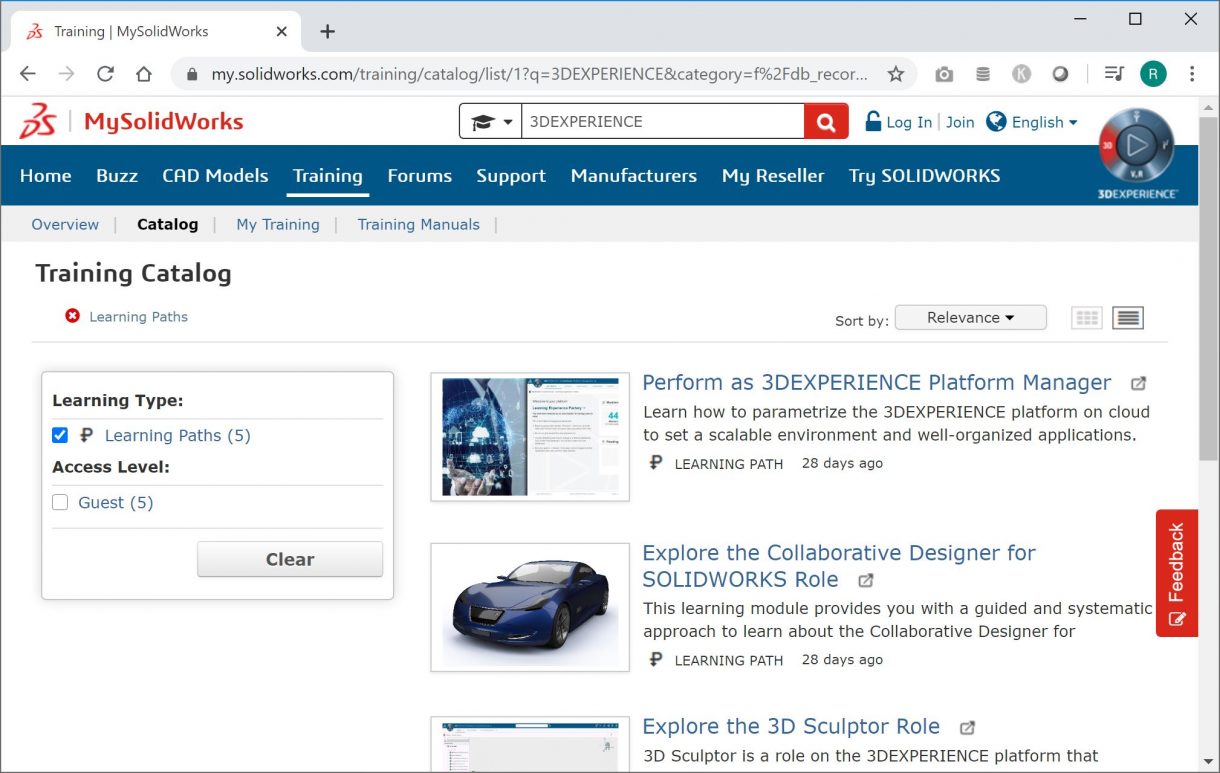The width and height of the screenshot is (1220, 773).
Task: Check the Guest access level checkbox
Action: 60,502
